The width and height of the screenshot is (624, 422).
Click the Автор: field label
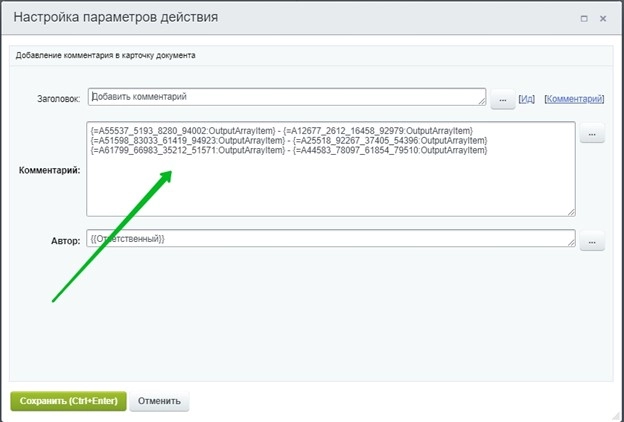63,241
